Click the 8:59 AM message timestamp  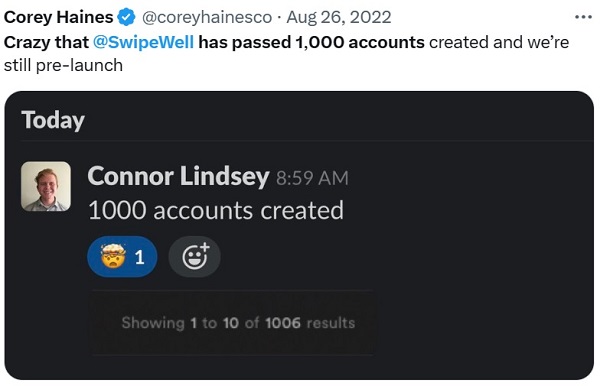click(x=312, y=178)
